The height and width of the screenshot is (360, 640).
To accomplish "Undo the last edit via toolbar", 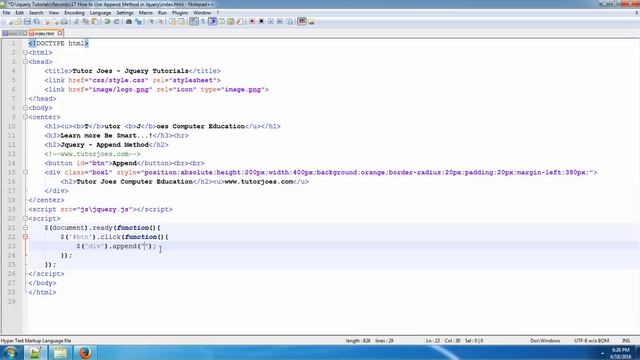I will point(107,22).
